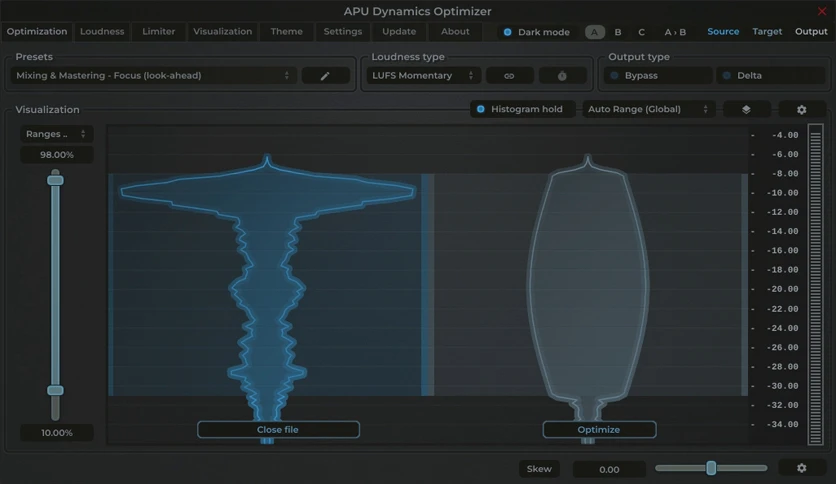This screenshot has width=836, height=484.
Task: Open the Presets dropdown
Action: (154, 76)
